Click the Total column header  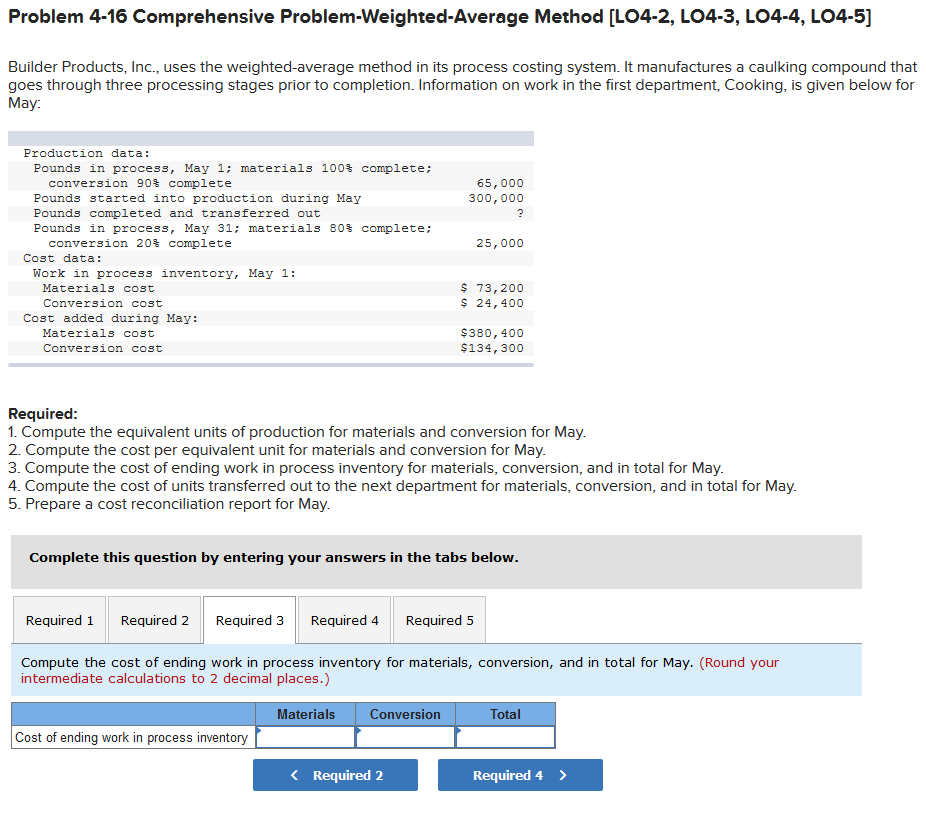coord(505,714)
